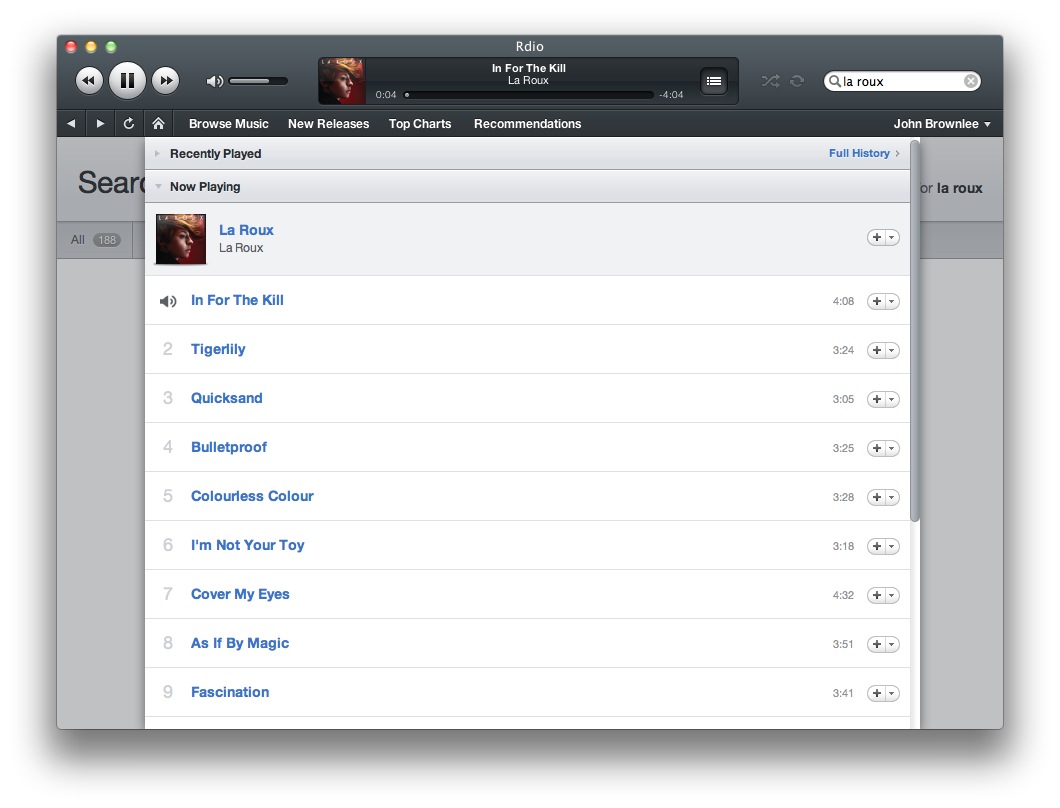1060x808 pixels.
Task: Click the now-playing speaker icon beside In For The Kill
Action: click(168, 302)
